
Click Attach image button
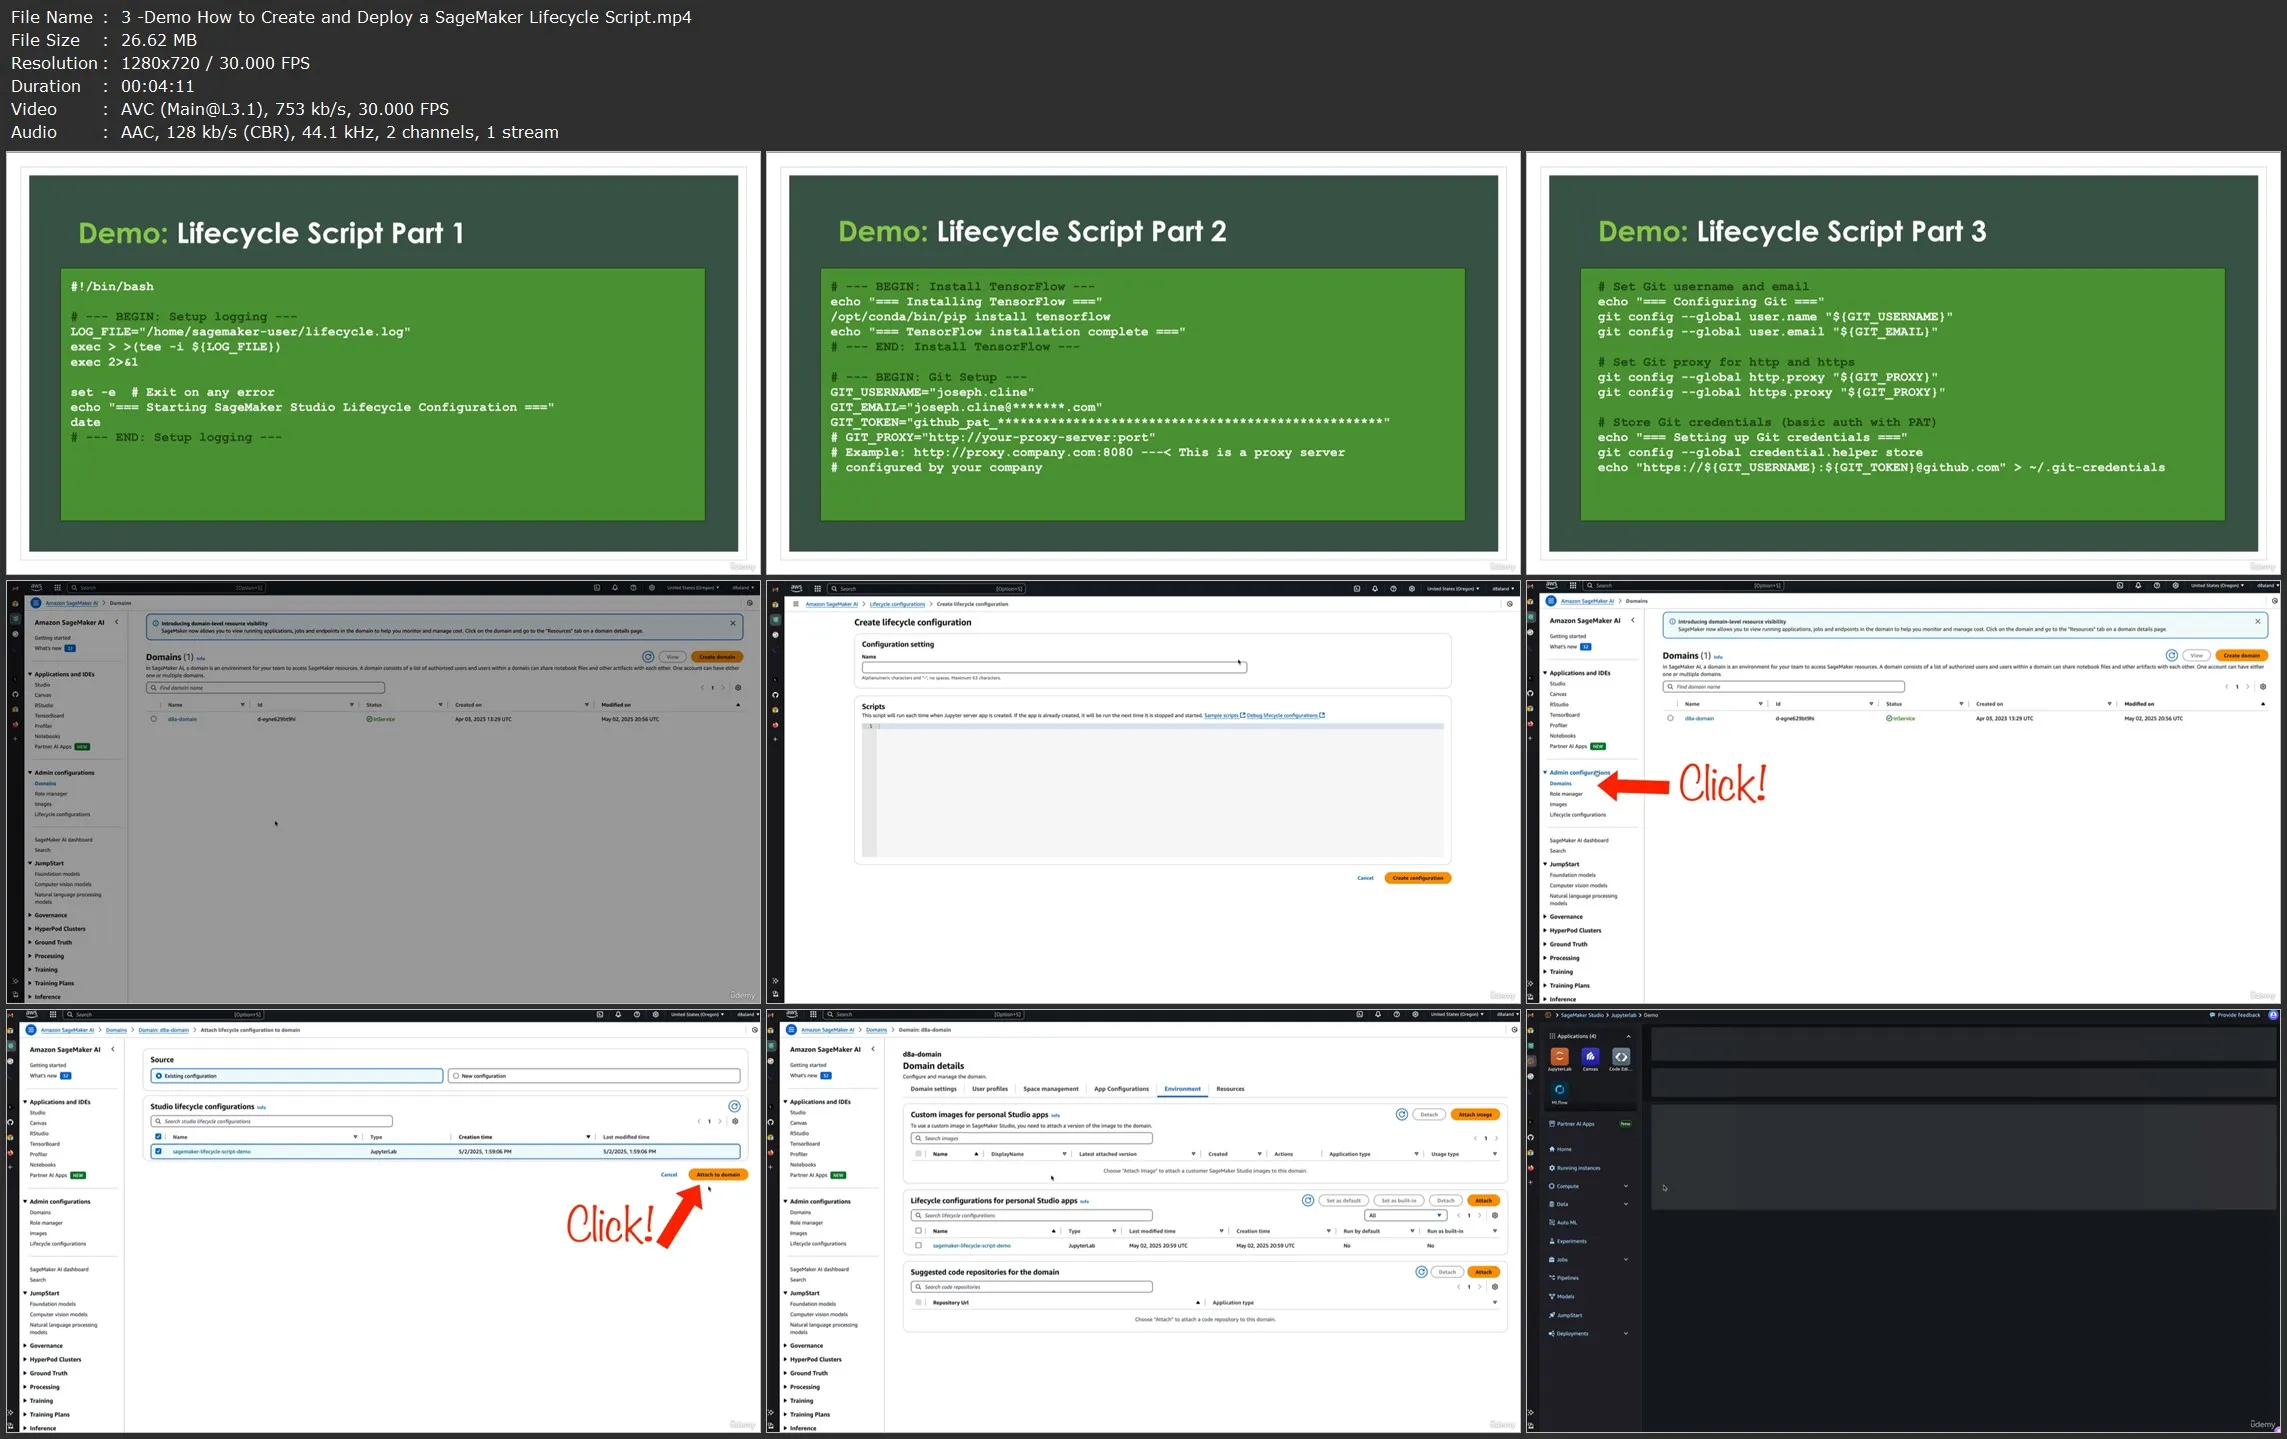pos(1475,1114)
